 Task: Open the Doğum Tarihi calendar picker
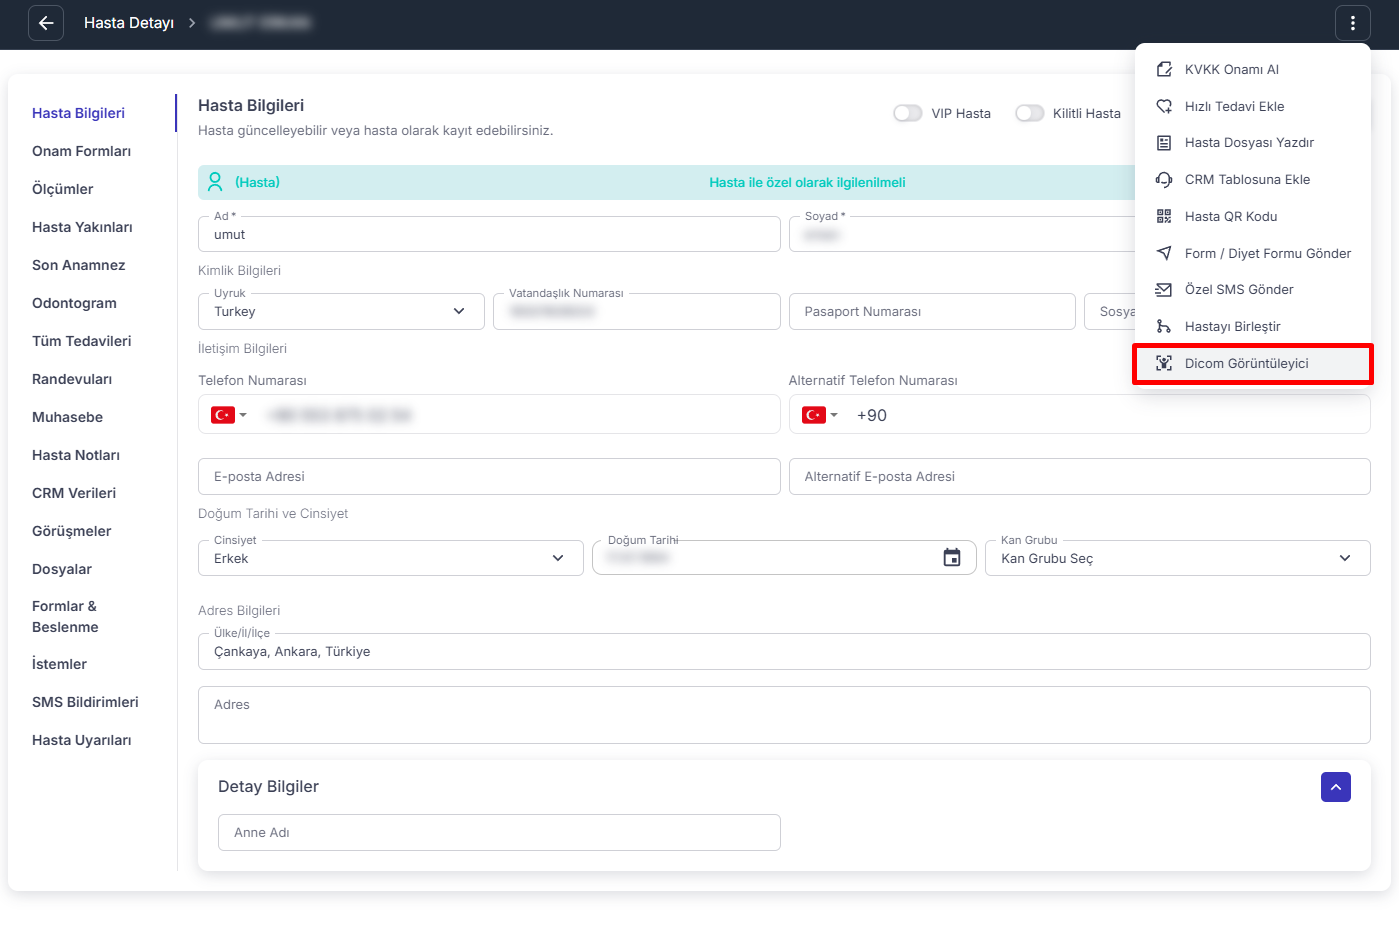[952, 558]
